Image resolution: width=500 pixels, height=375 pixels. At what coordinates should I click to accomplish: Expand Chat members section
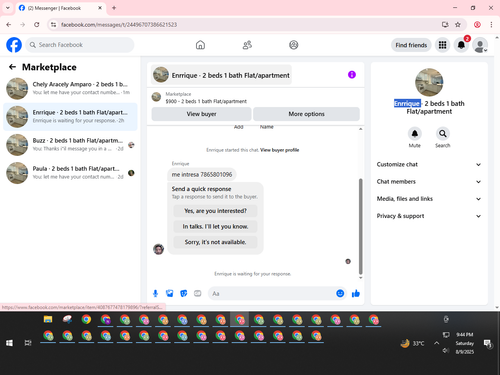[429, 182]
